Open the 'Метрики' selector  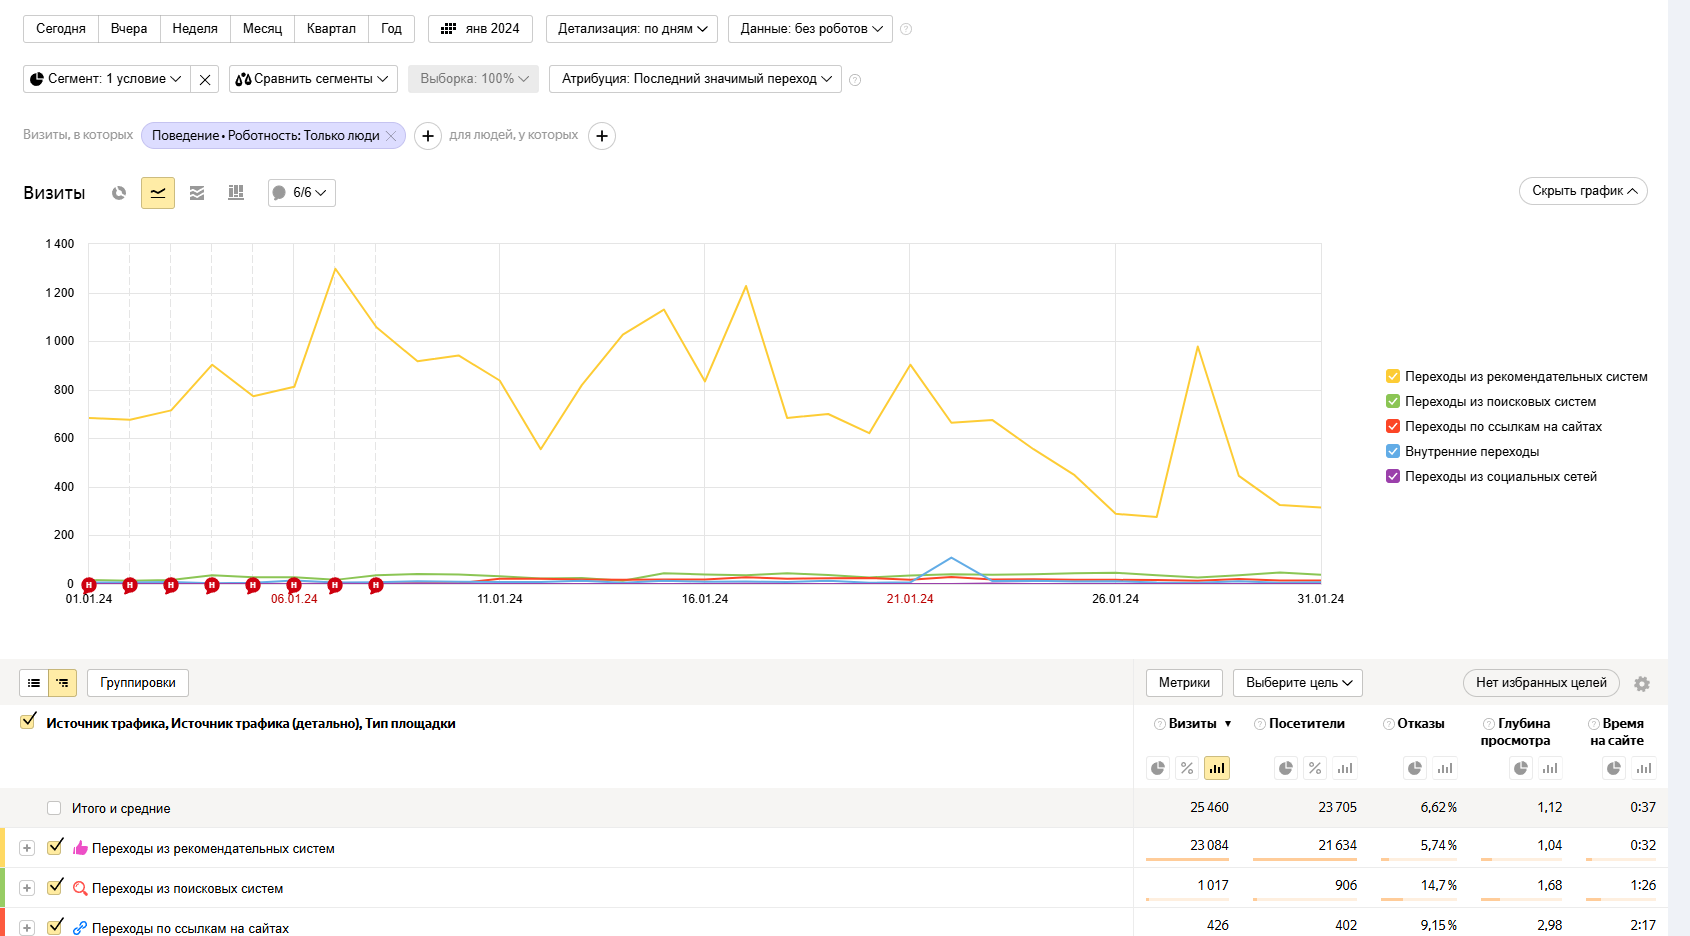(1184, 683)
